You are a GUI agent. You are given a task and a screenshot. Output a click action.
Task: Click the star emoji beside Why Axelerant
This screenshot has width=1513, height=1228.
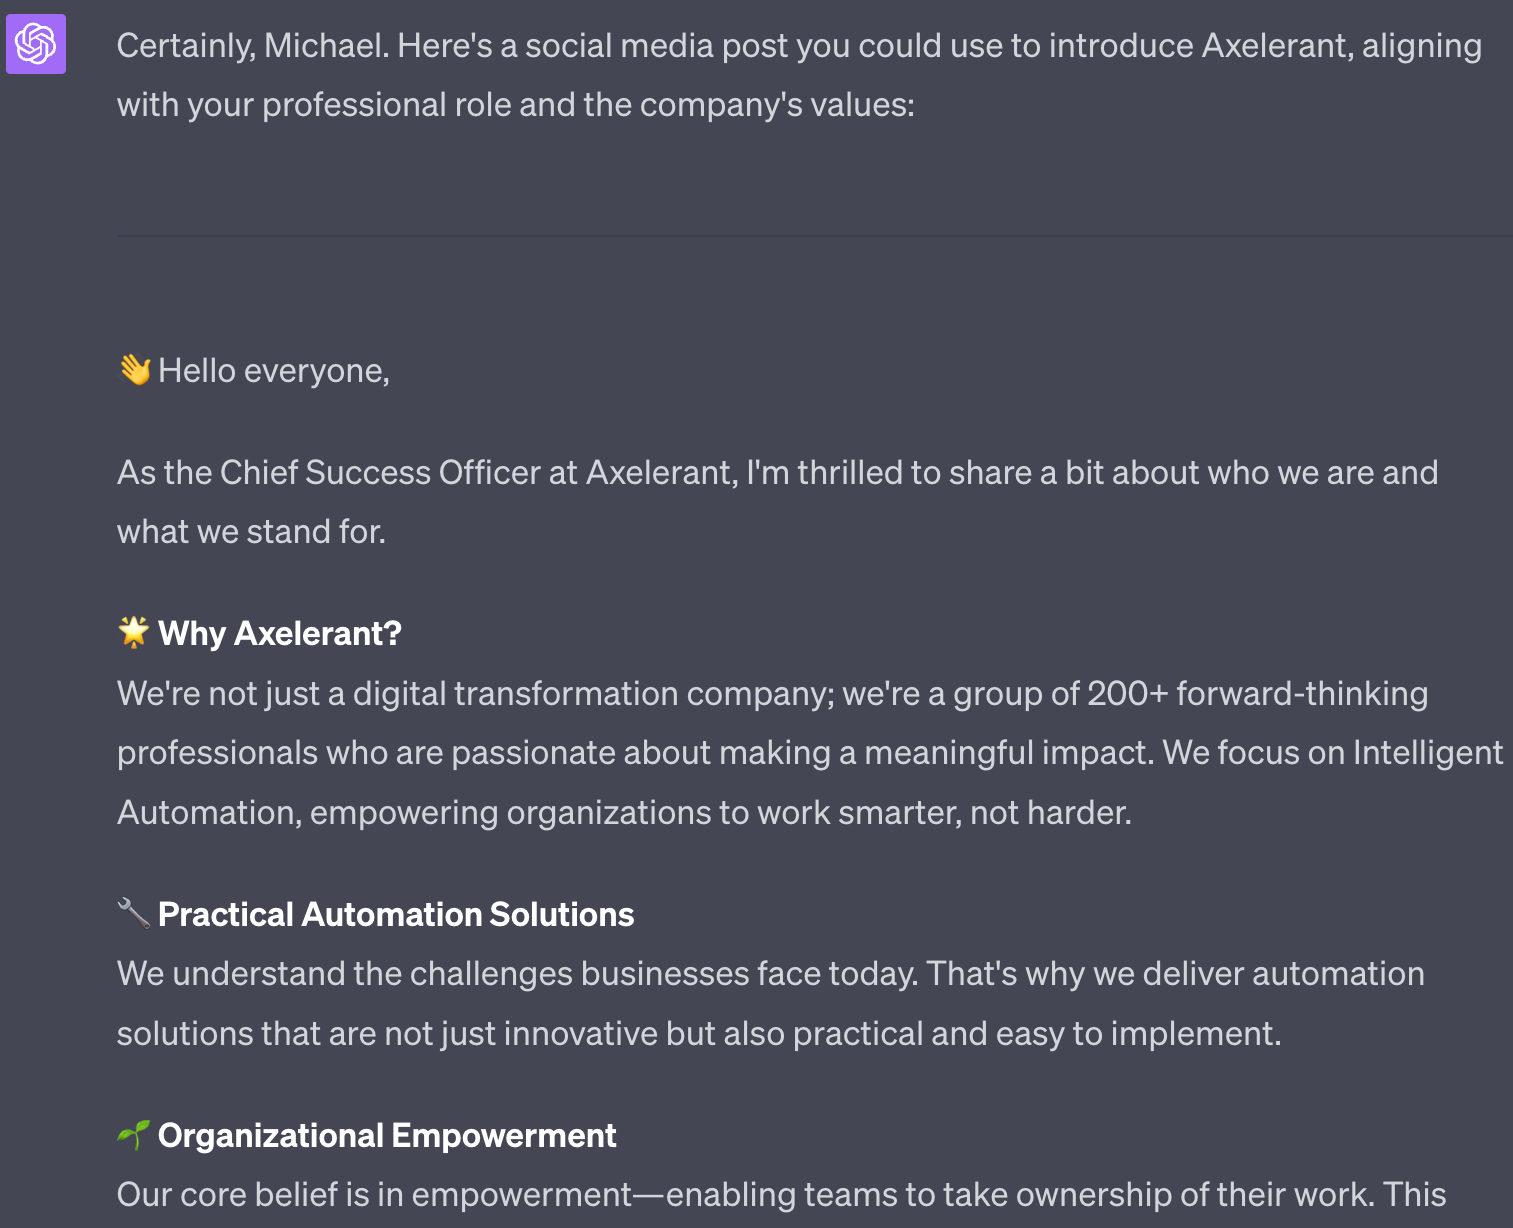click(x=133, y=632)
